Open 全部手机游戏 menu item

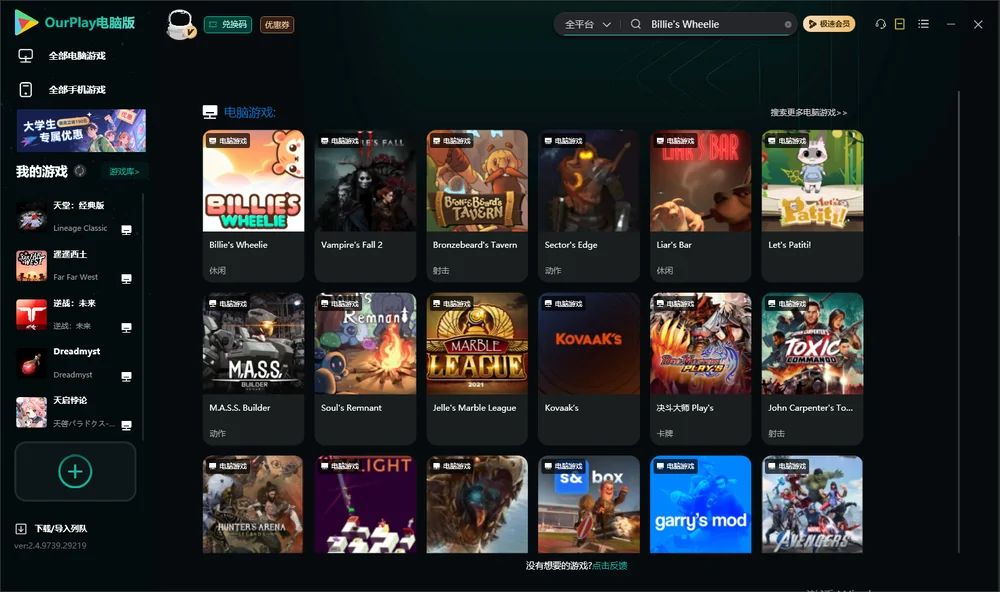click(77, 90)
